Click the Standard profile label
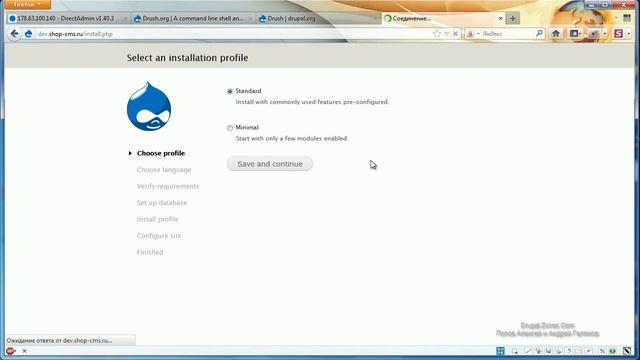Image resolution: width=640 pixels, height=360 pixels. coord(248,91)
